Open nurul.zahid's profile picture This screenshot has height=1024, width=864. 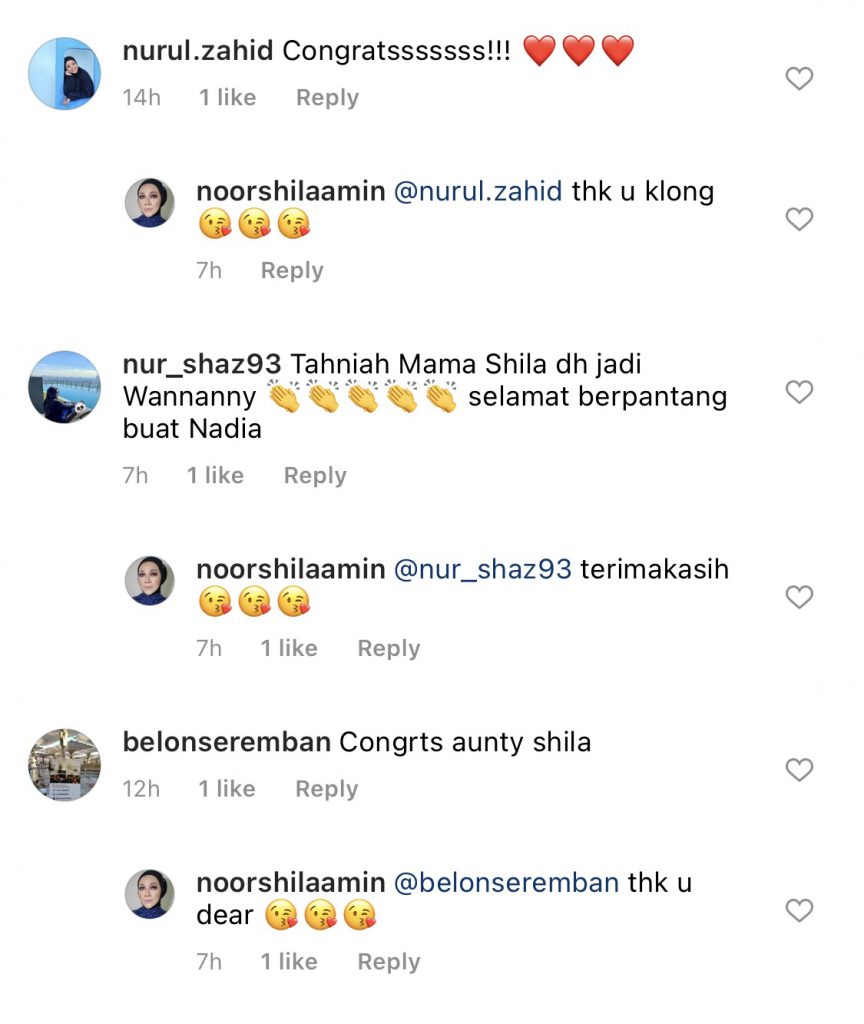tap(64, 74)
